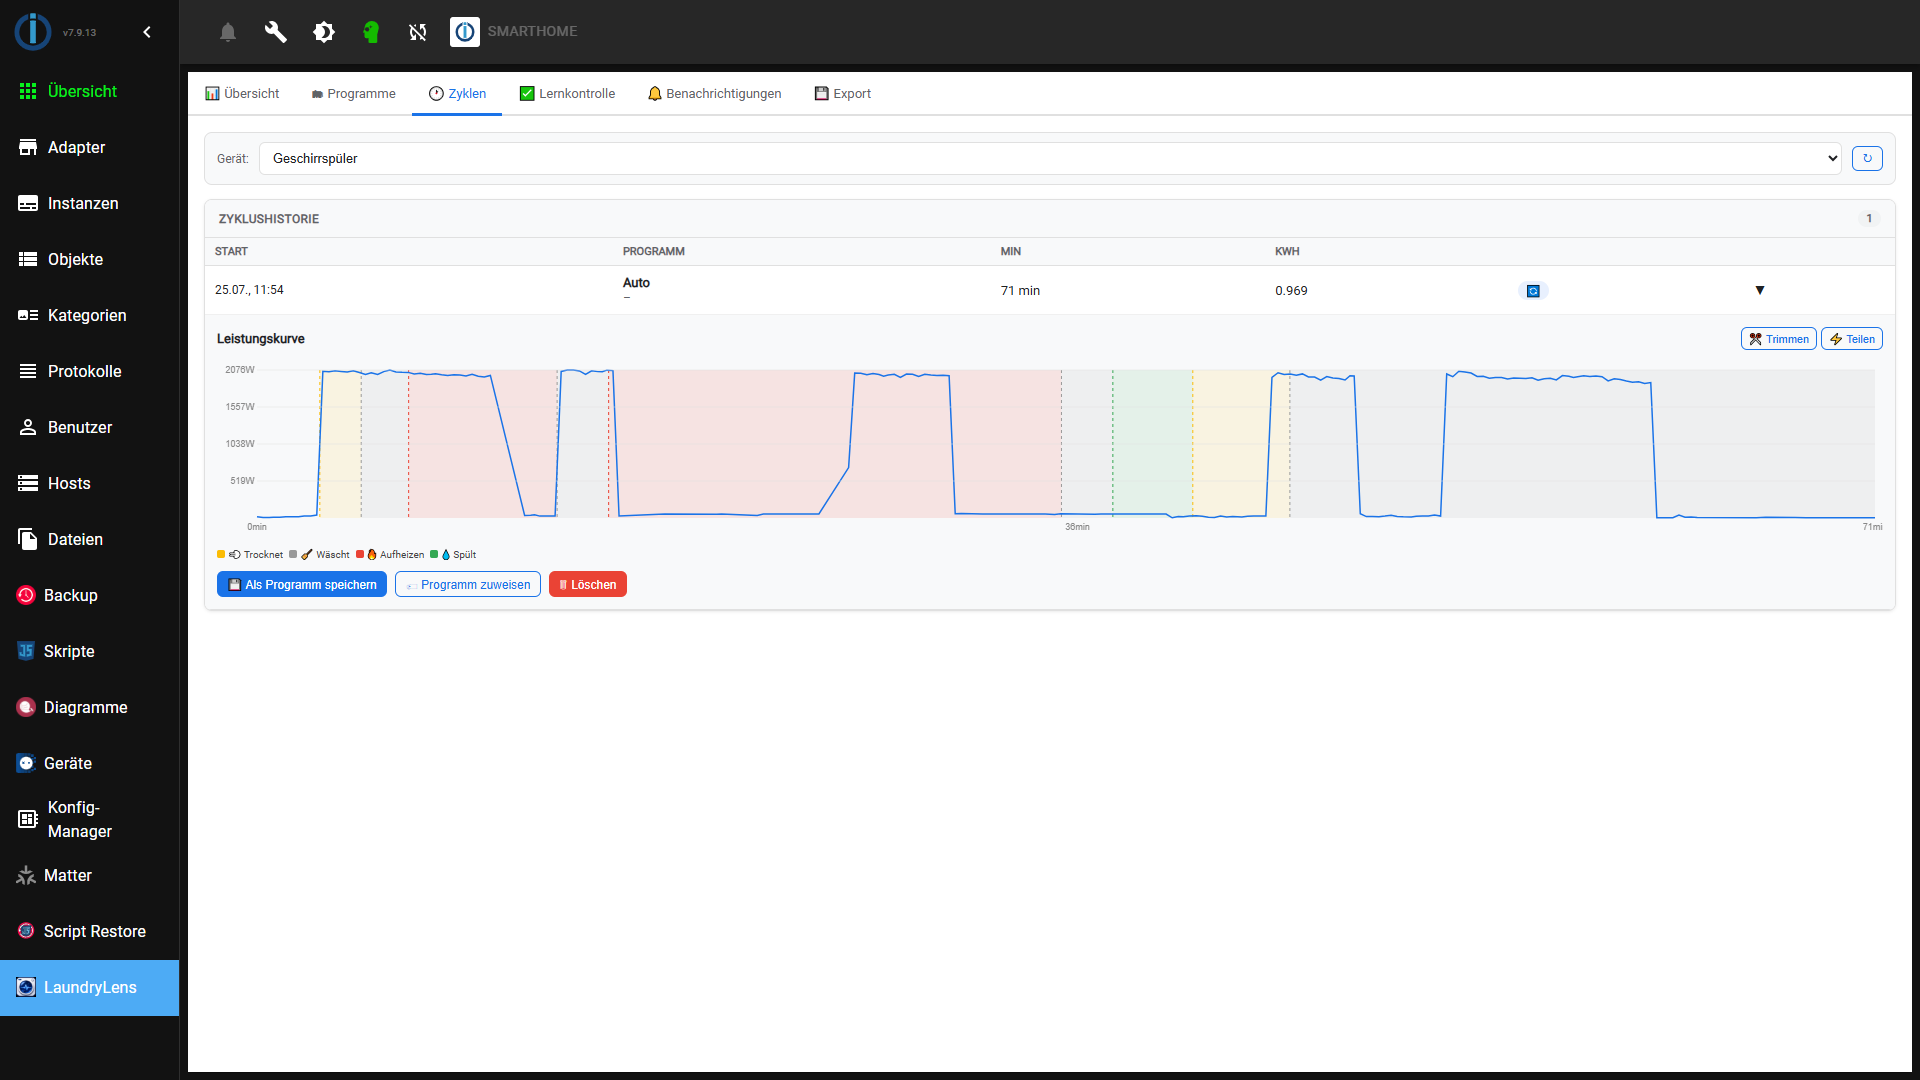Click the '71 min' duration cell
The height and width of the screenshot is (1080, 1920).
[1020, 290]
